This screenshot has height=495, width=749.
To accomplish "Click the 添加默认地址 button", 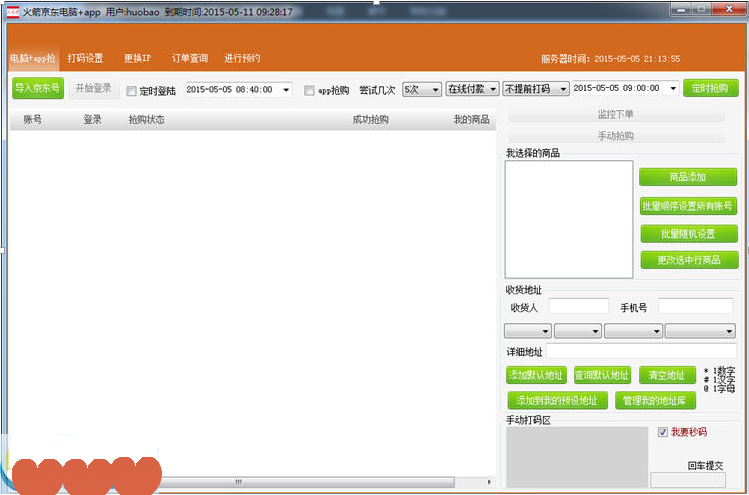I will click(536, 375).
